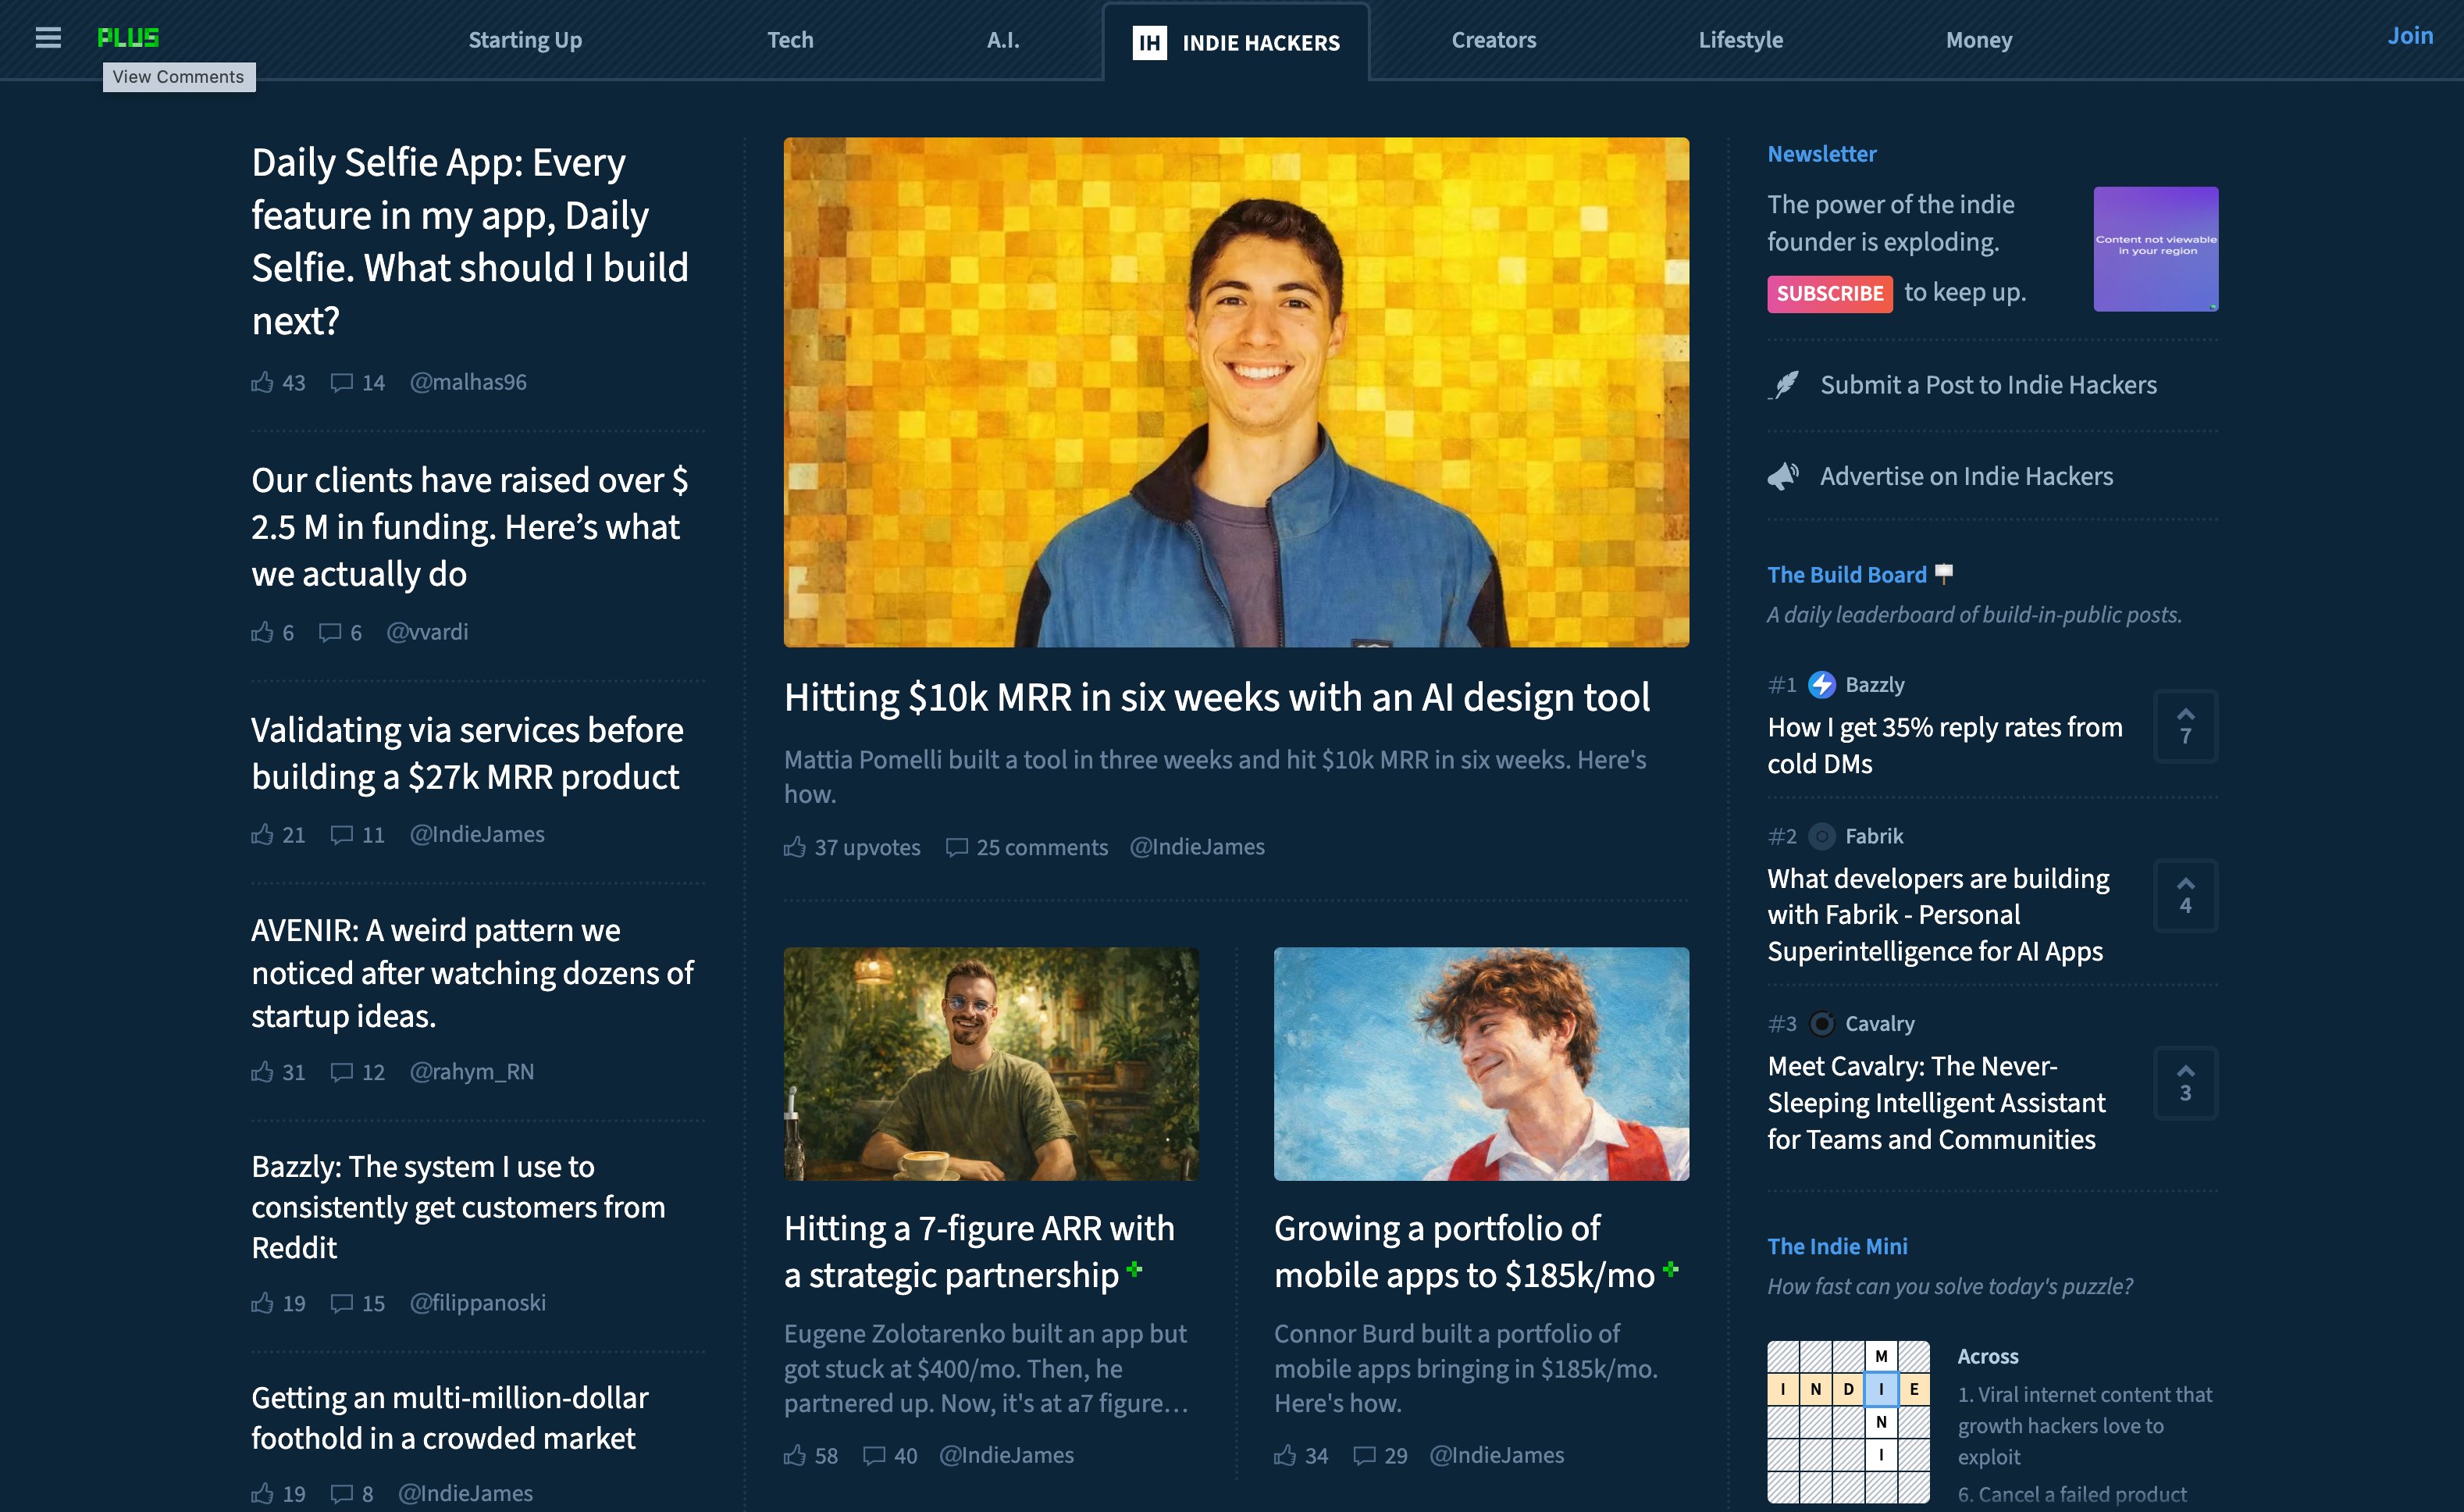
Task: Upvote the Fabrik build board post
Action: click(2185, 895)
